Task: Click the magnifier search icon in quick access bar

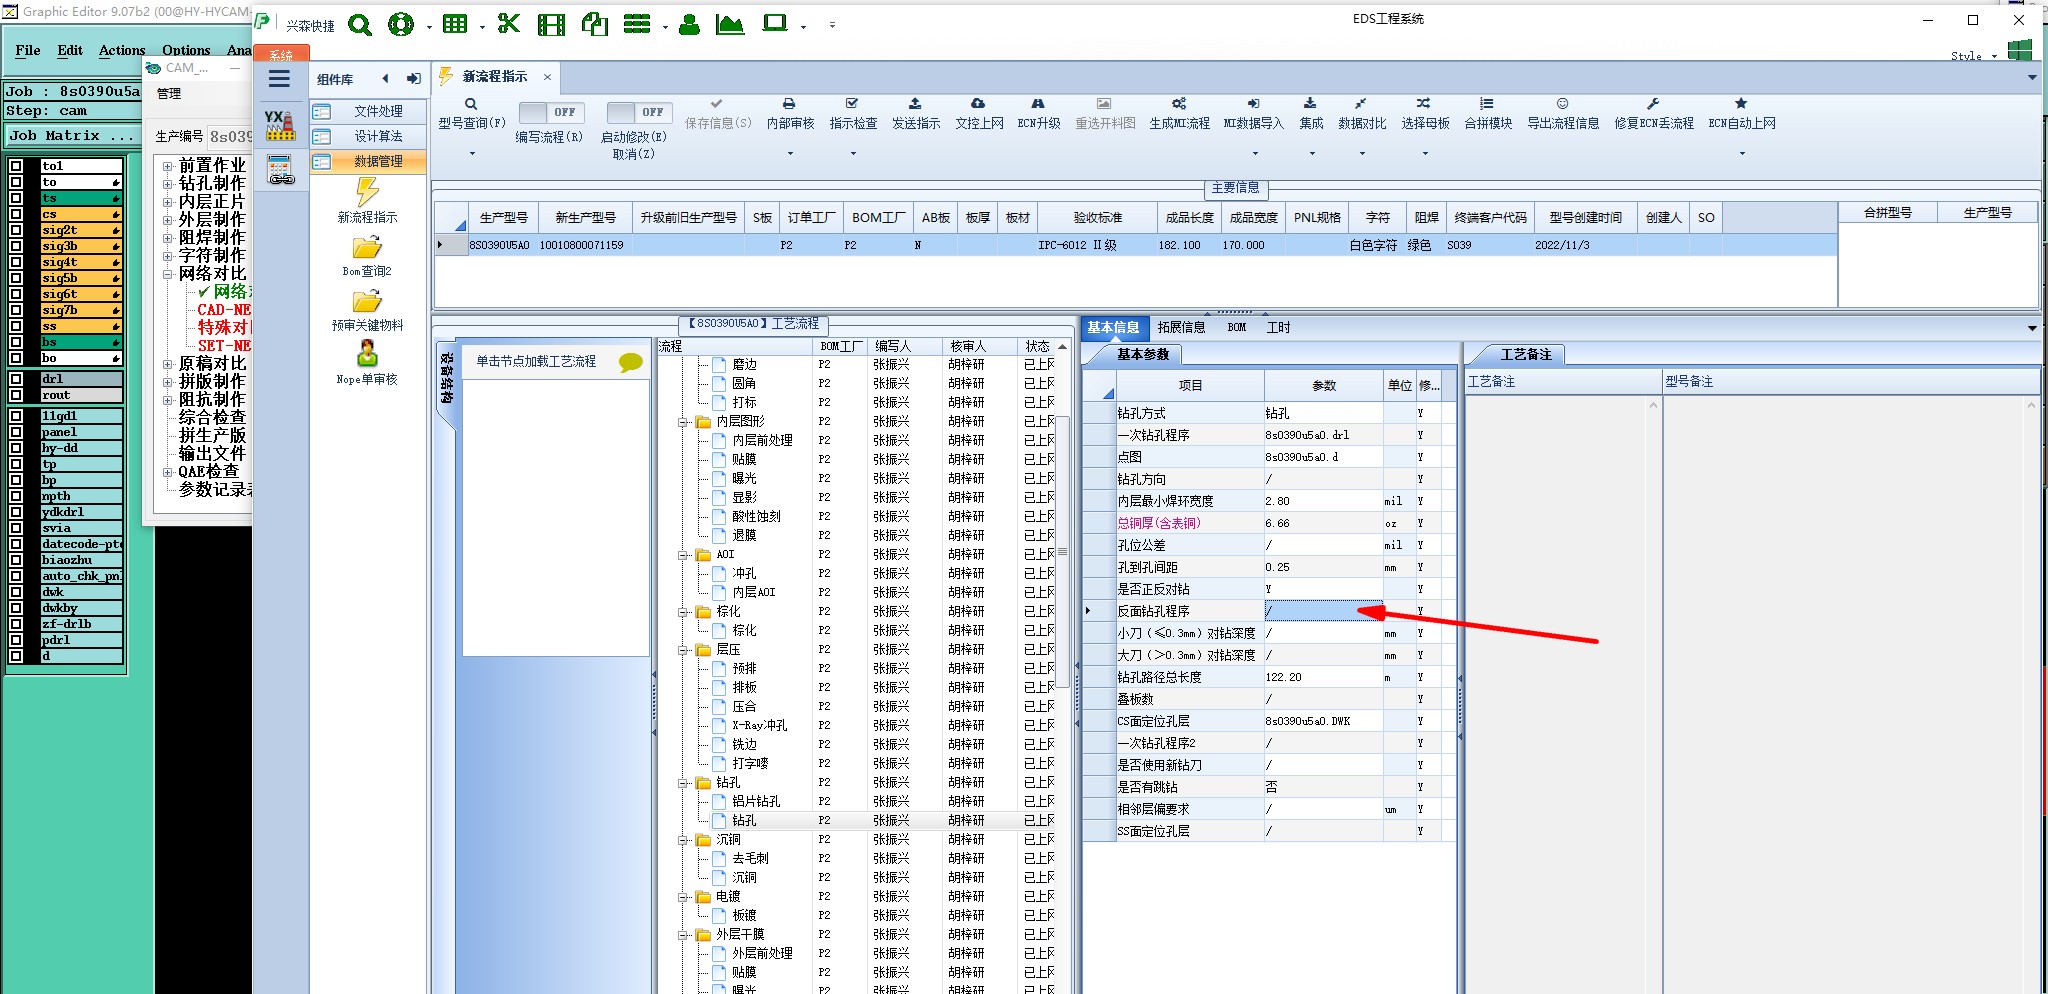Action: click(x=359, y=25)
